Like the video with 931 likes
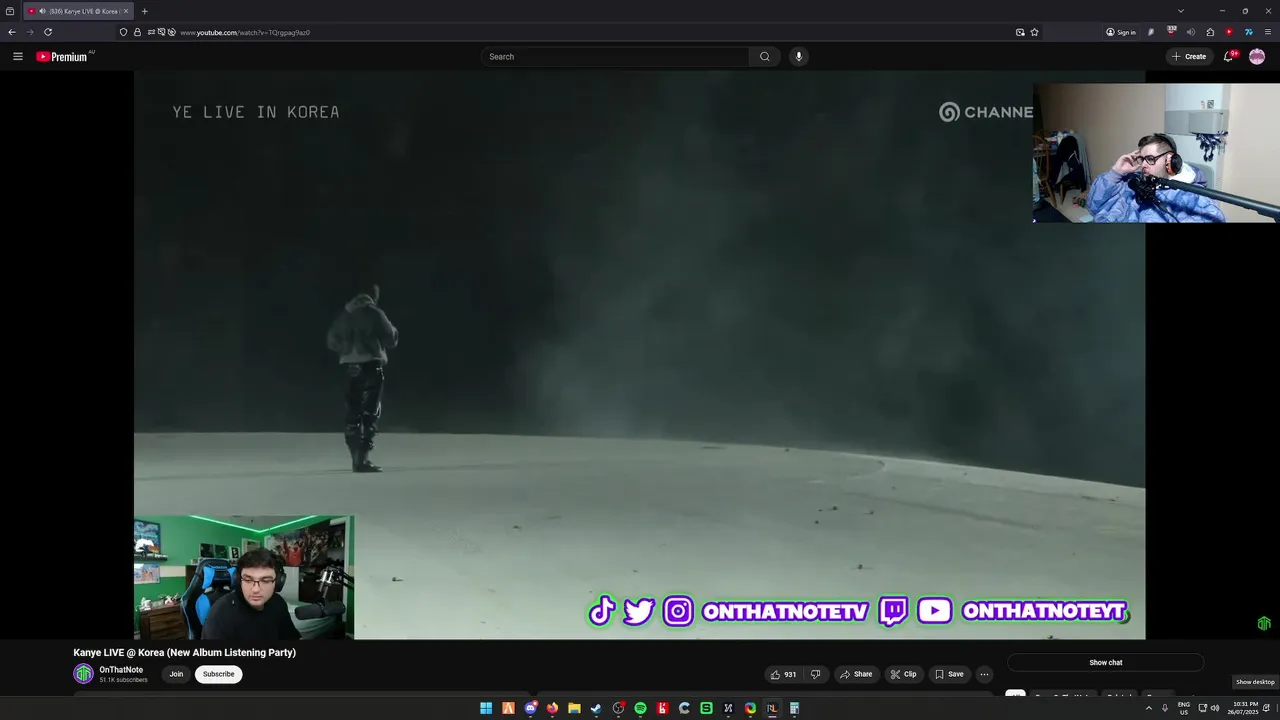 pyautogui.click(x=783, y=674)
